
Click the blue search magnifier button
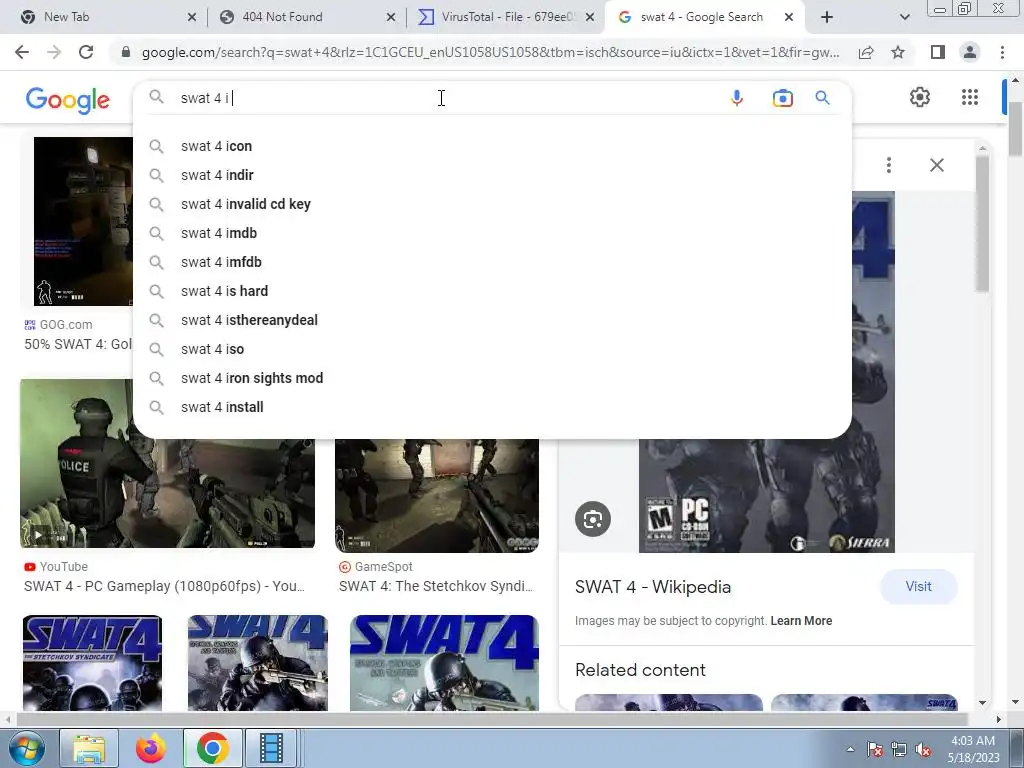(x=822, y=98)
